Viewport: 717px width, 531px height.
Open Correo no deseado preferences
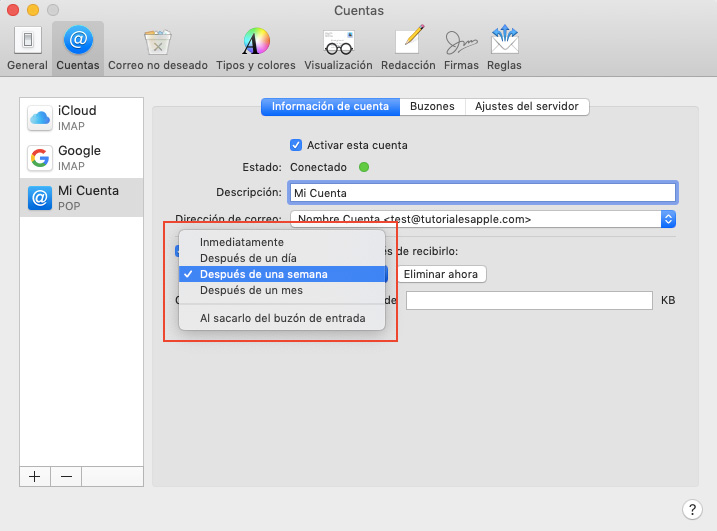[157, 47]
